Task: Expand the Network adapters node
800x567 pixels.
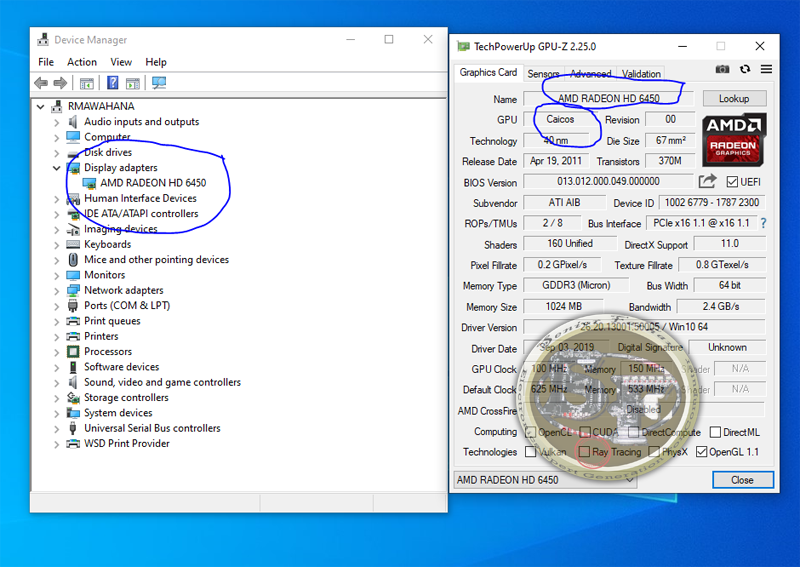Action: 57,291
